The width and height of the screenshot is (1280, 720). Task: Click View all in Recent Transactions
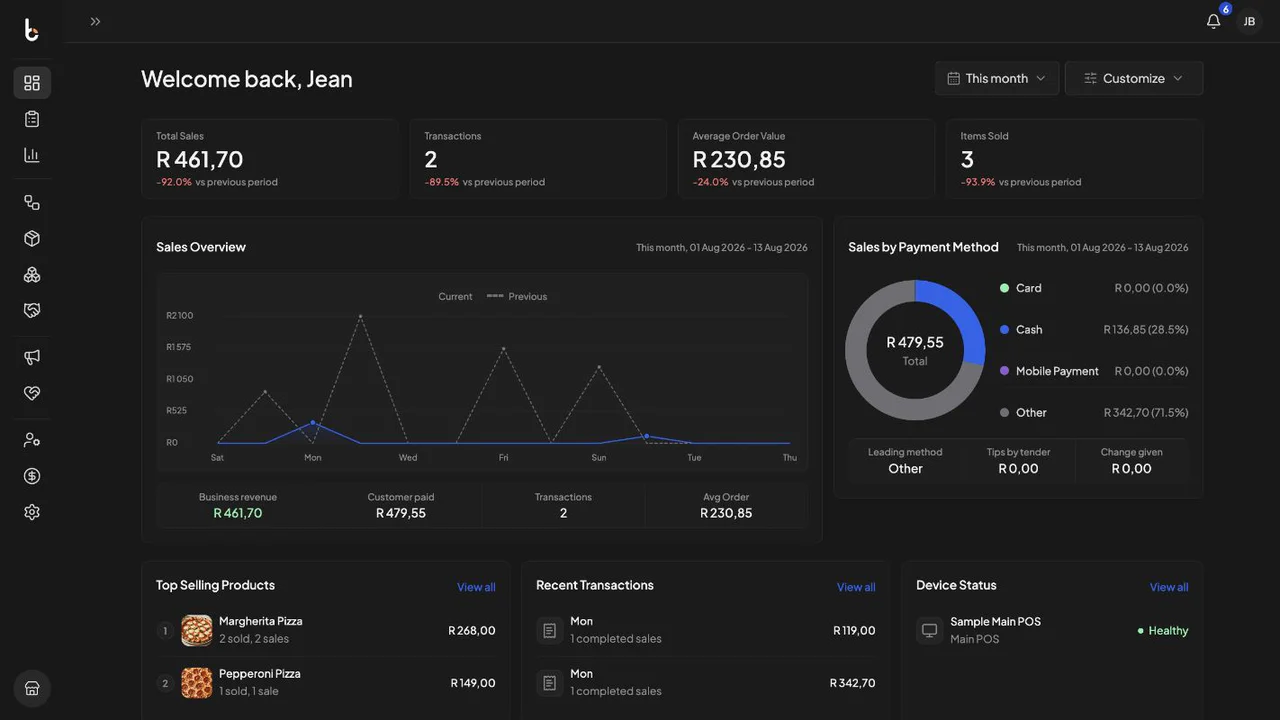tap(856, 587)
